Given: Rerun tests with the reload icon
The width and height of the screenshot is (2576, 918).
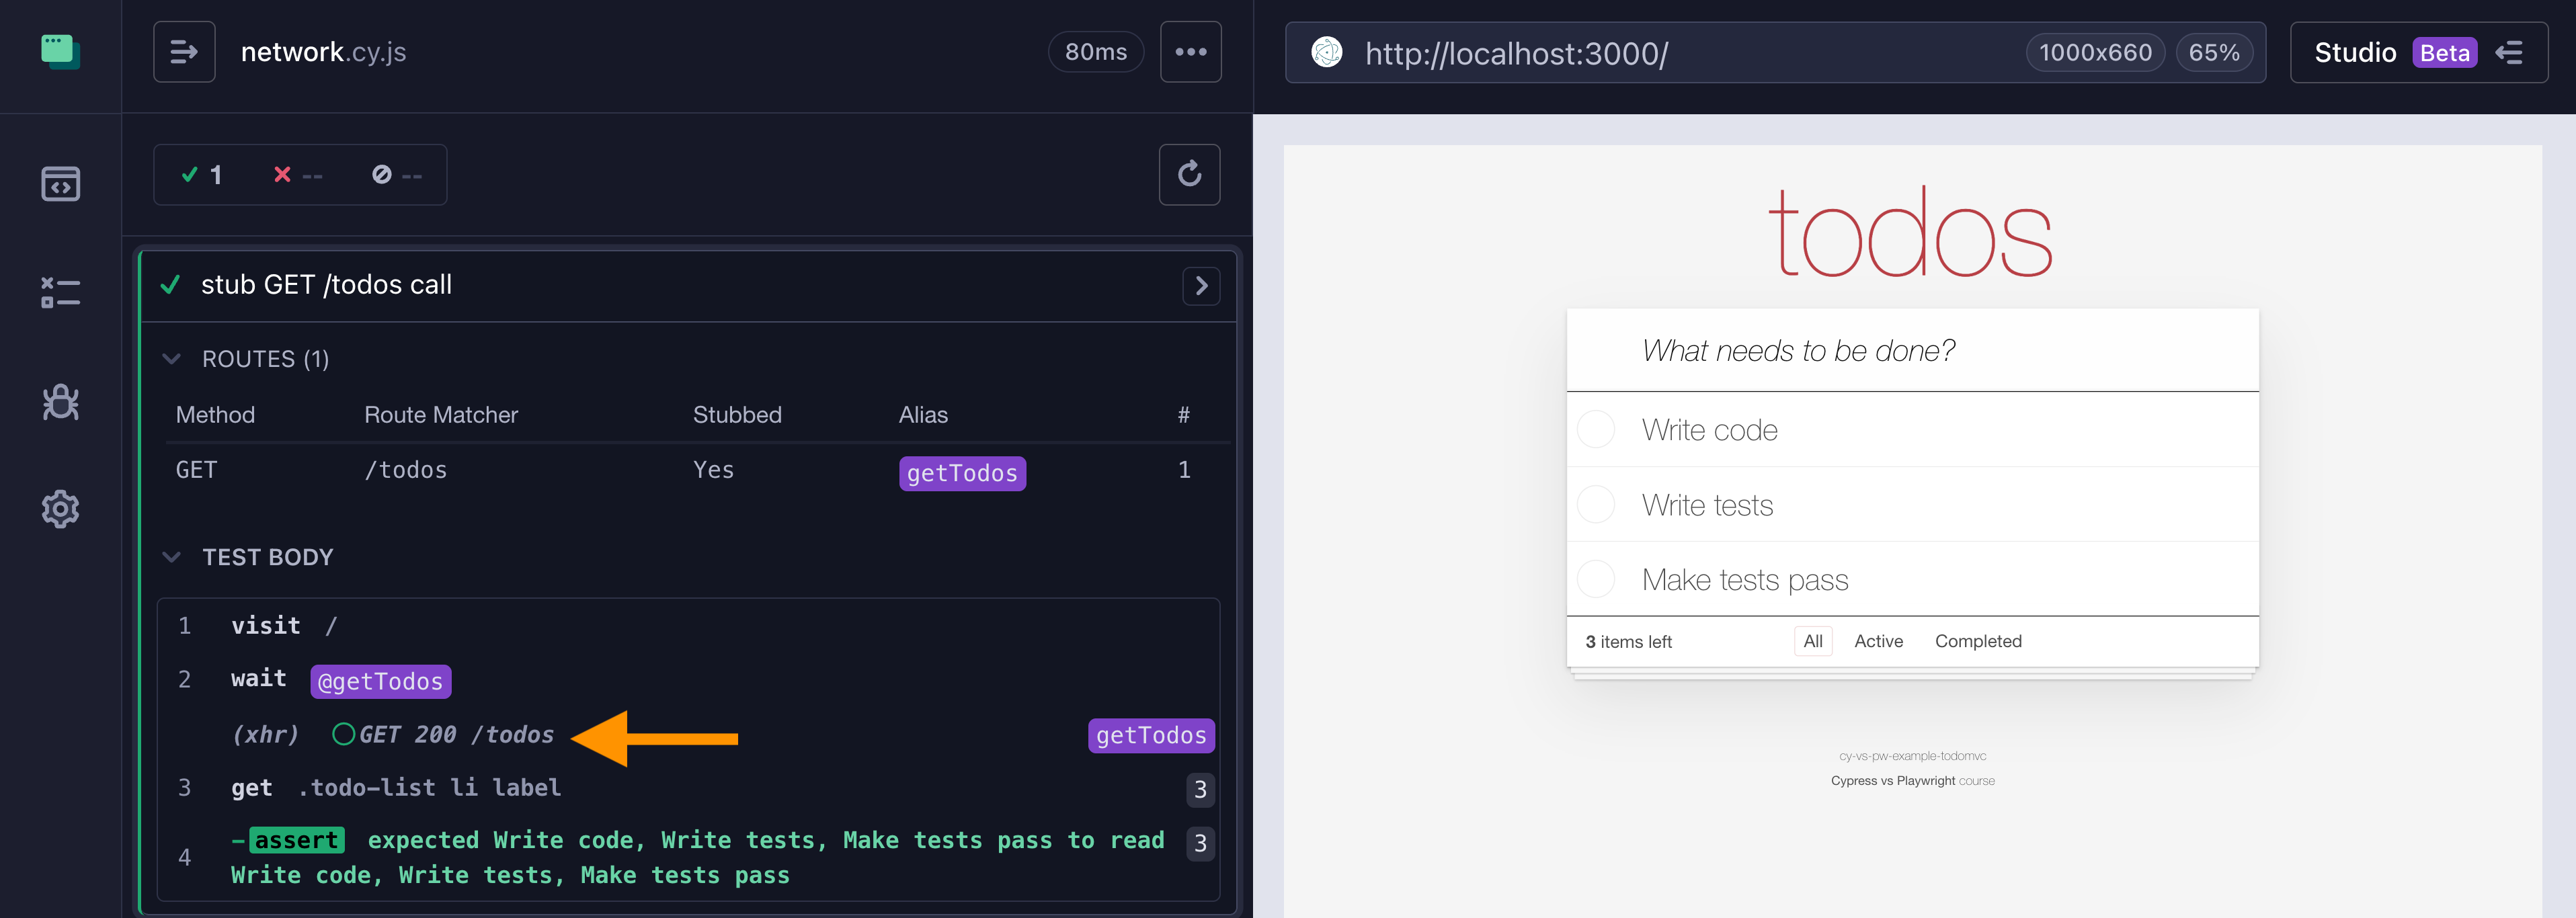Looking at the screenshot, I should coord(1189,175).
